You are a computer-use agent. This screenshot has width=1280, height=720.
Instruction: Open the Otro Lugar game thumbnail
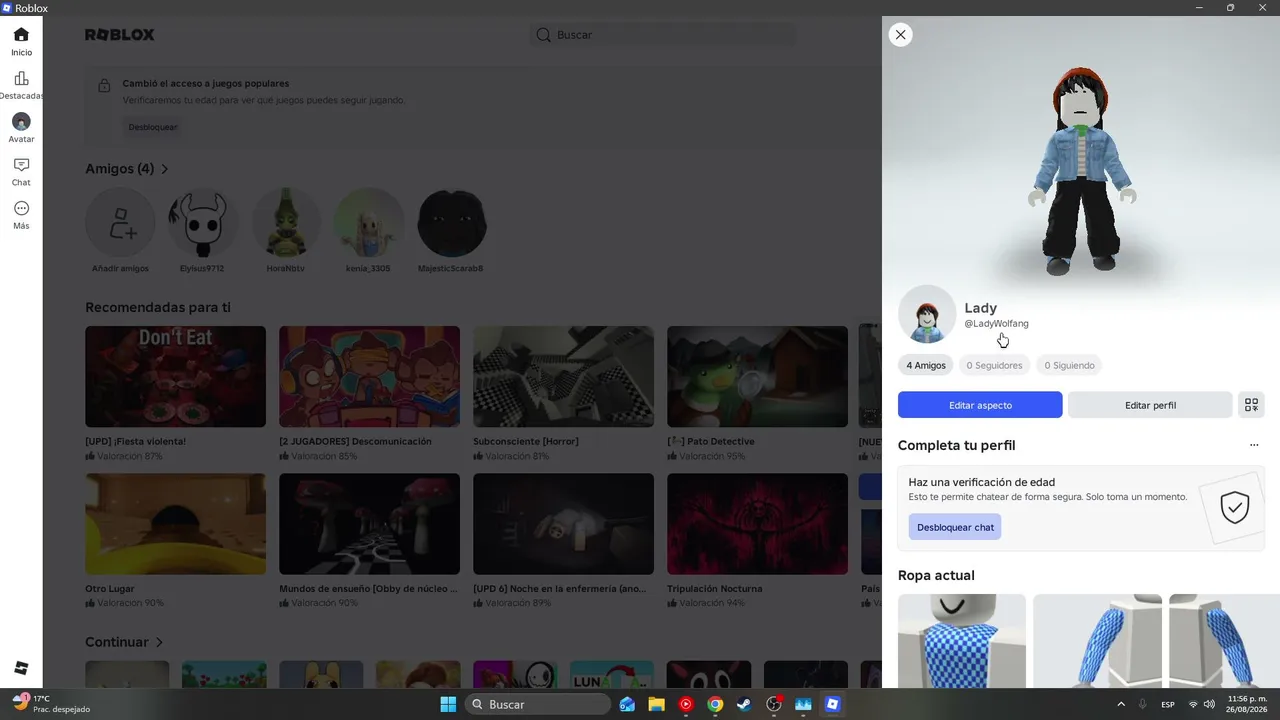coord(175,524)
